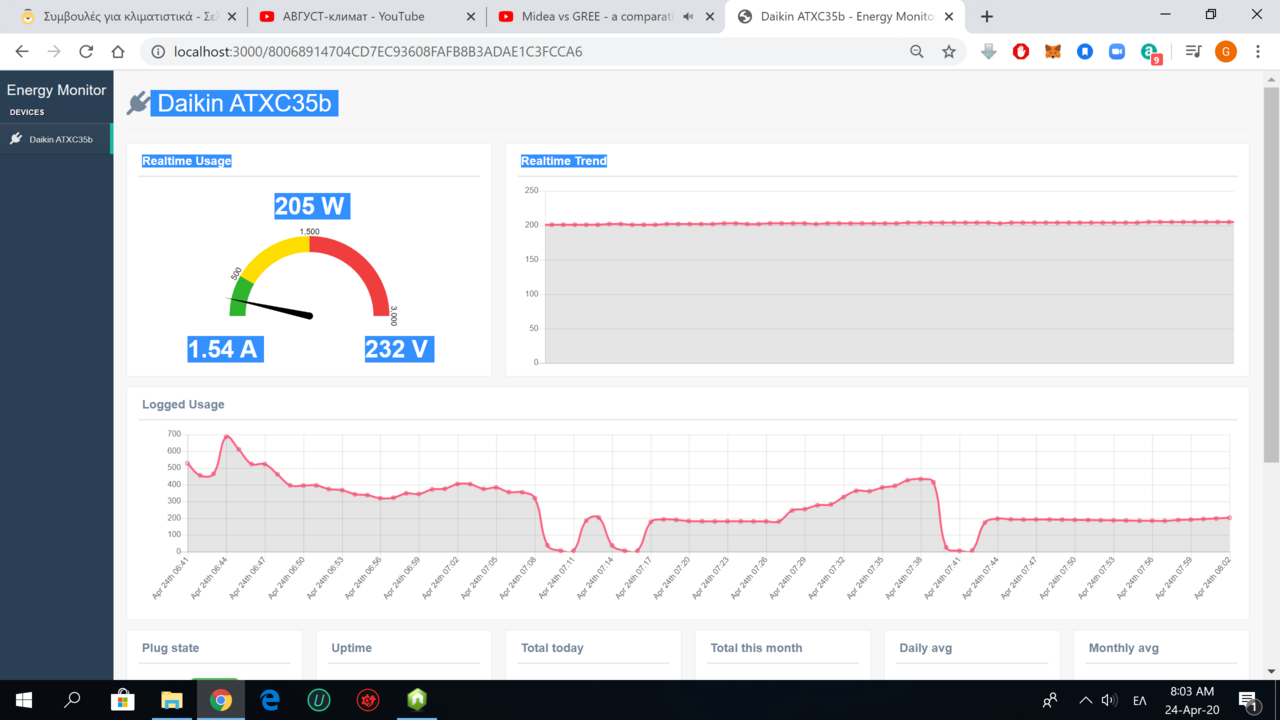Reload the current page
This screenshot has height=720, width=1280.
point(86,52)
